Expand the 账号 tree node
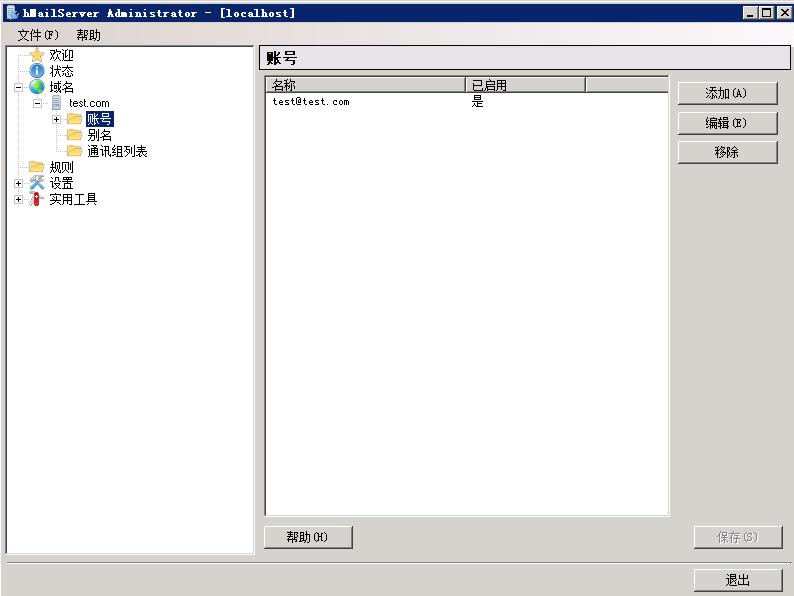 pos(57,120)
